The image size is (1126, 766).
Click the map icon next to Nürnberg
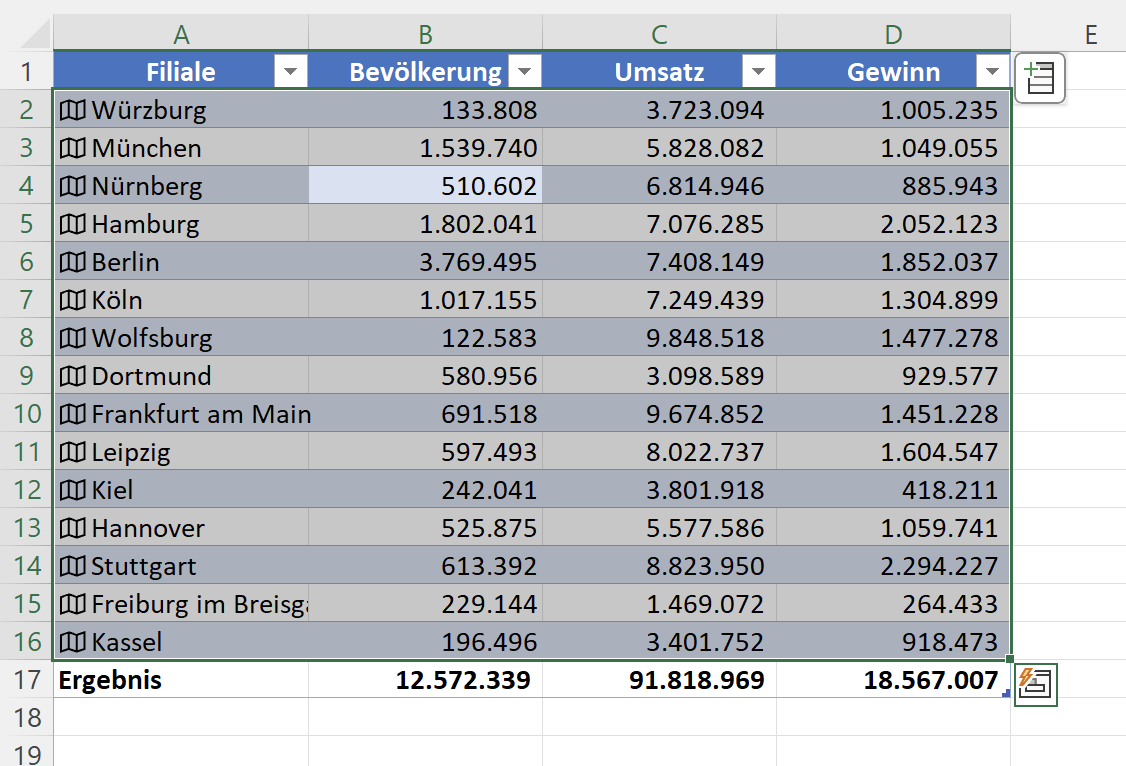coord(73,186)
